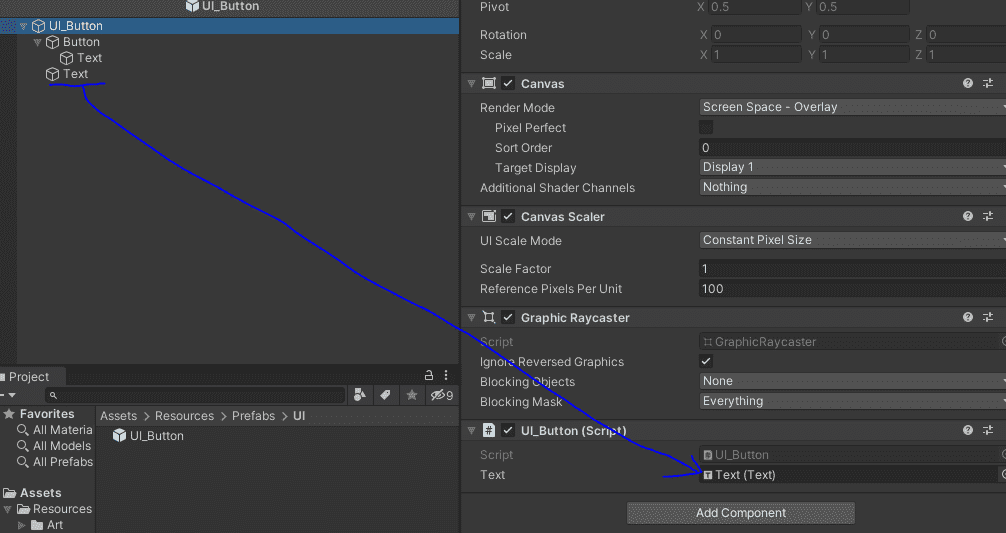Open Graphic Raycaster help icon
The image size is (1006, 533).
click(968, 318)
